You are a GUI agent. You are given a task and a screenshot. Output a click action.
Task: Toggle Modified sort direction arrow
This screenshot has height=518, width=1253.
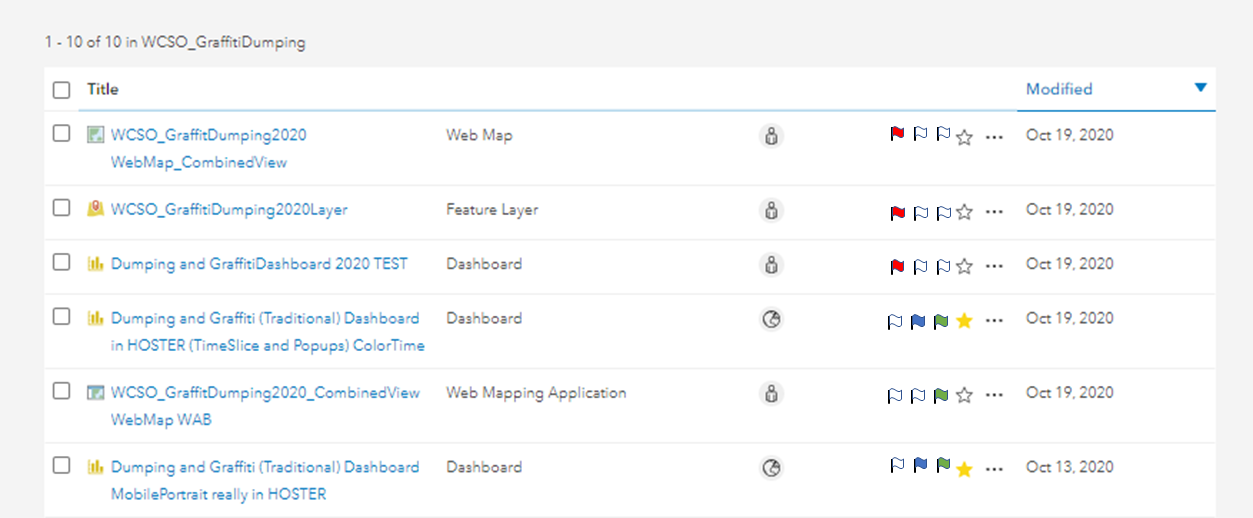(1201, 88)
